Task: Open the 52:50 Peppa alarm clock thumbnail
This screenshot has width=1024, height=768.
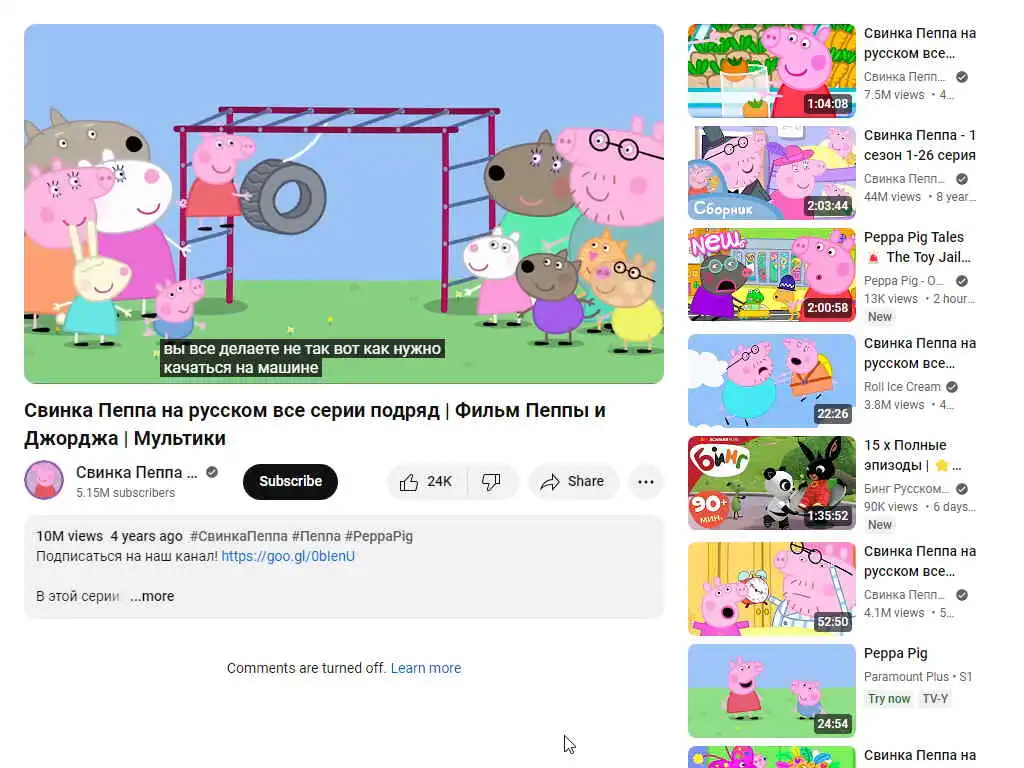Action: (772, 588)
